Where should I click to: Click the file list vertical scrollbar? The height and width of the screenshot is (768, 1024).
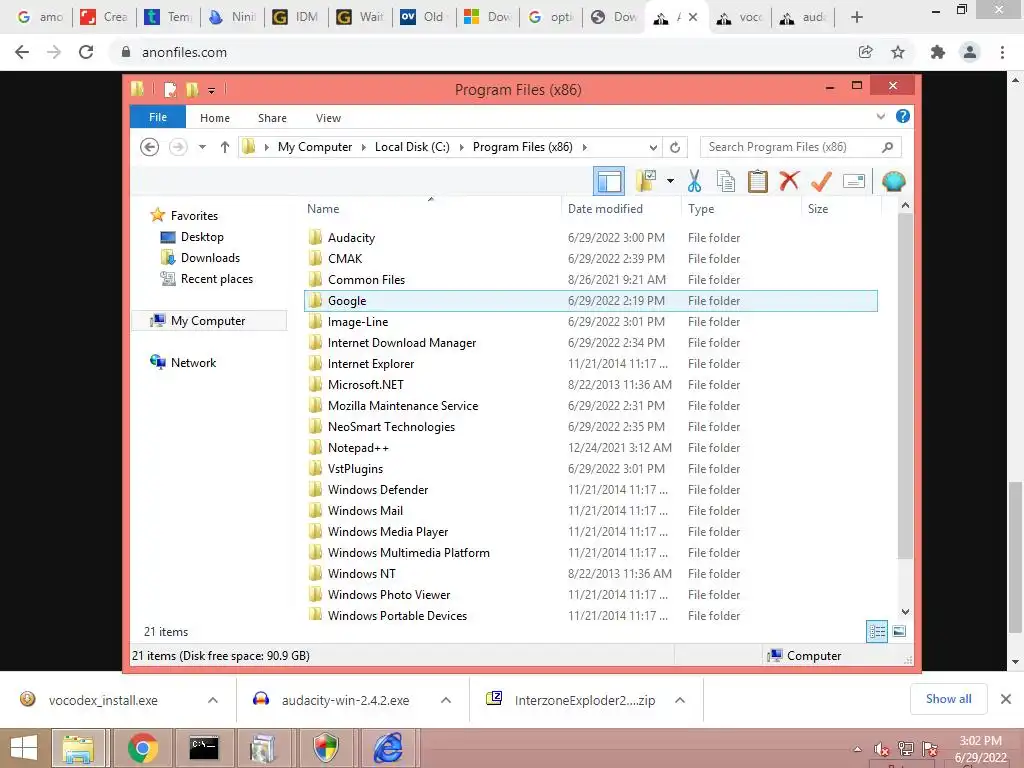(x=905, y=385)
